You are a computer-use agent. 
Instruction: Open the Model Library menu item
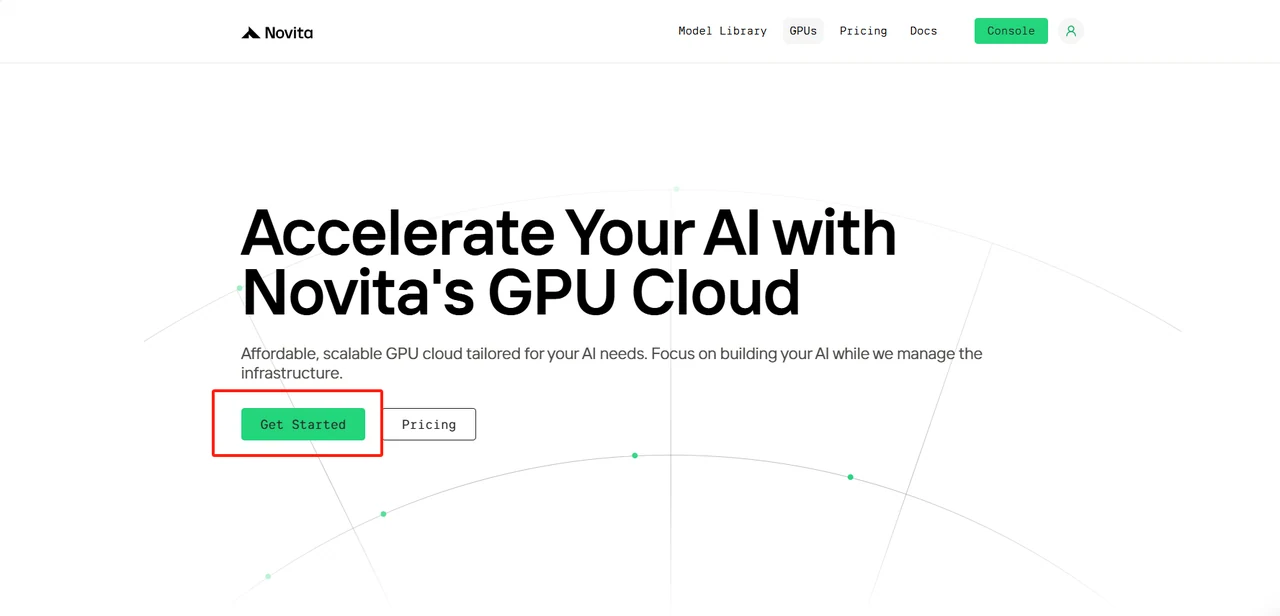tap(722, 31)
